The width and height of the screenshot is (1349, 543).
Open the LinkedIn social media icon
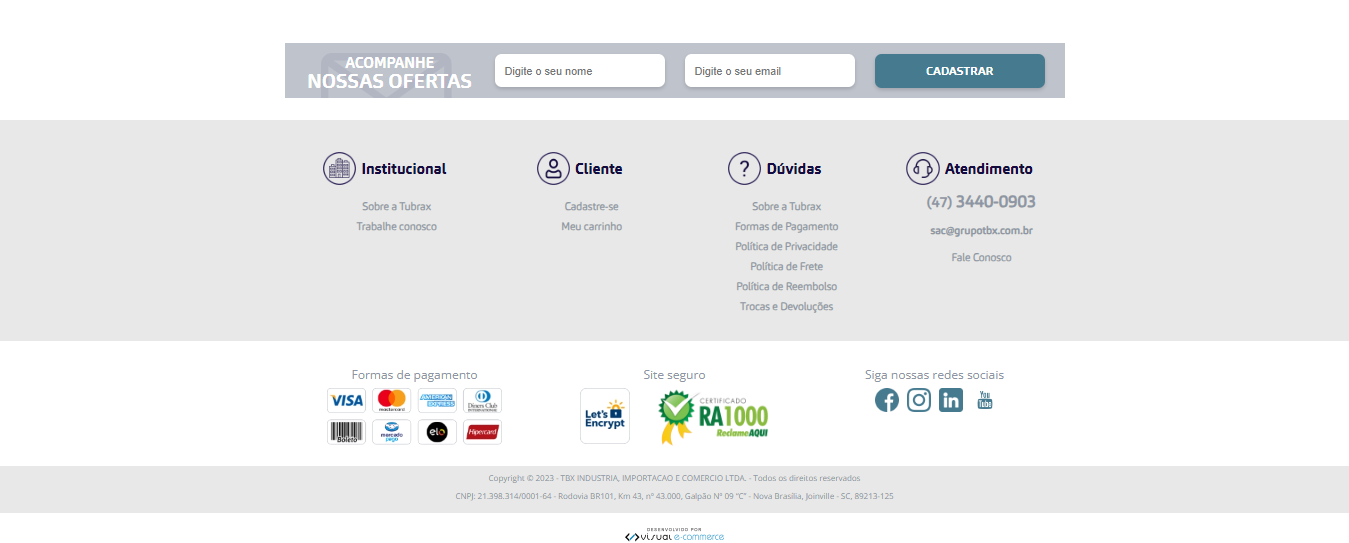[x=951, y=400]
